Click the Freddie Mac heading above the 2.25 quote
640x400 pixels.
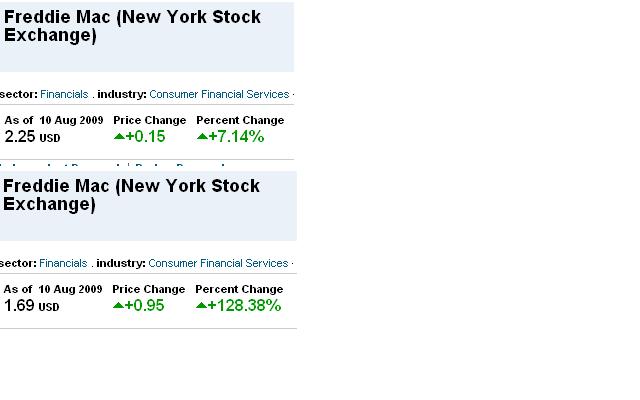click(x=132, y=26)
